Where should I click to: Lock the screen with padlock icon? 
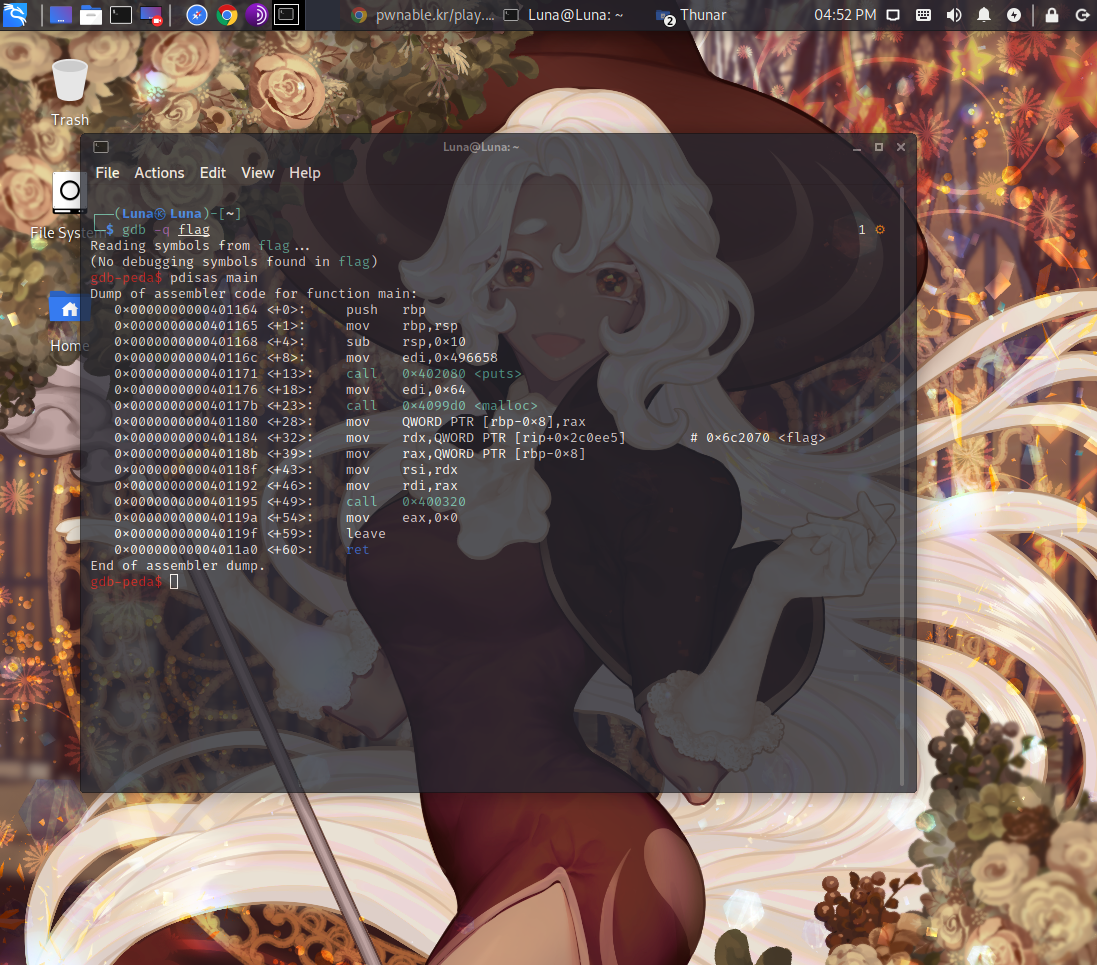pyautogui.click(x=1051, y=15)
